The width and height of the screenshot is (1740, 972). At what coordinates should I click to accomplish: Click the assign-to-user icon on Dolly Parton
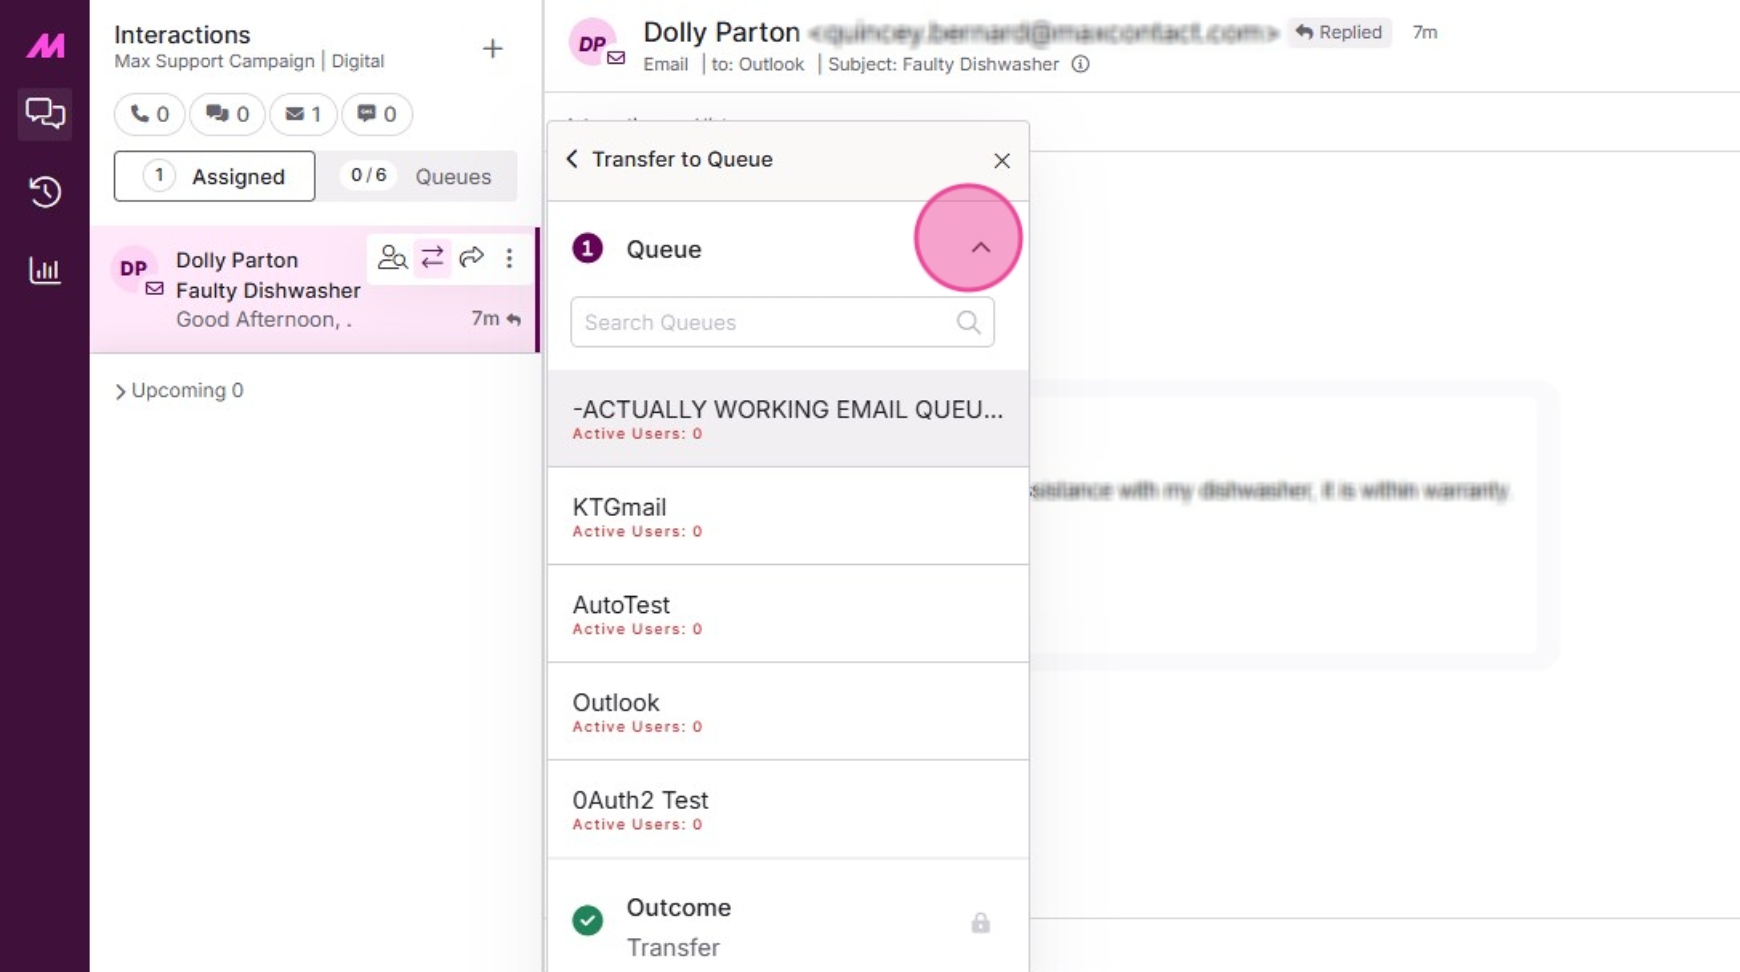click(392, 258)
